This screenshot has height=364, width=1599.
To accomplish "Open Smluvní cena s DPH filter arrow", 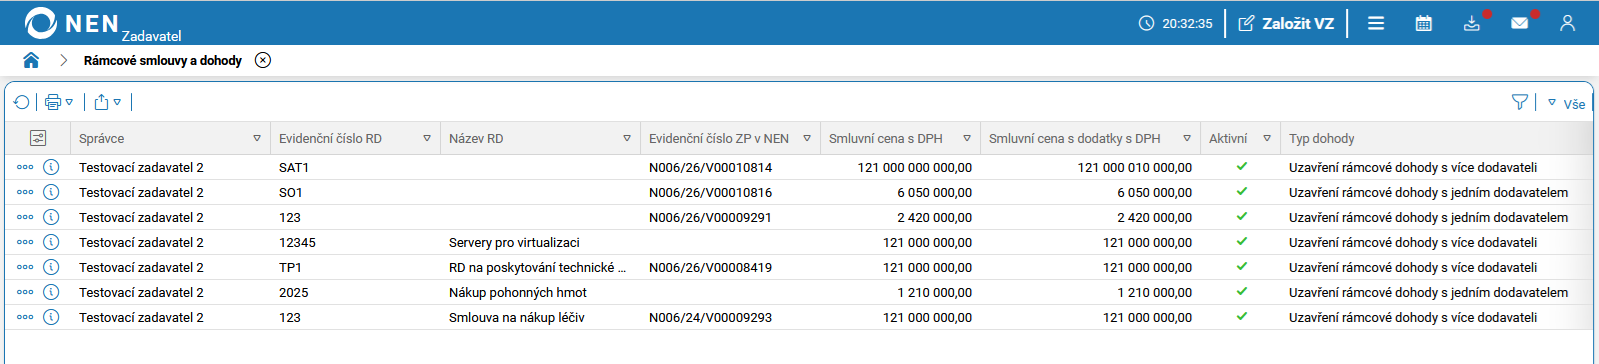I will point(967,139).
